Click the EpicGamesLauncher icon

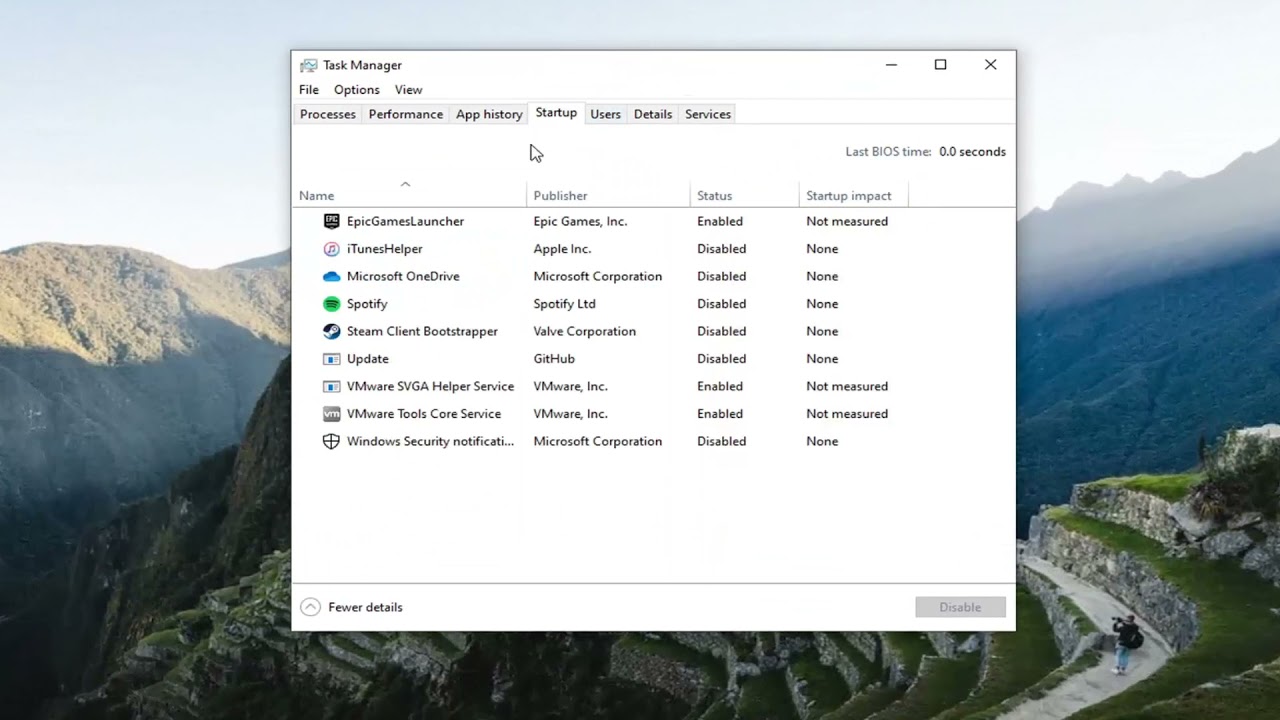tap(331, 221)
